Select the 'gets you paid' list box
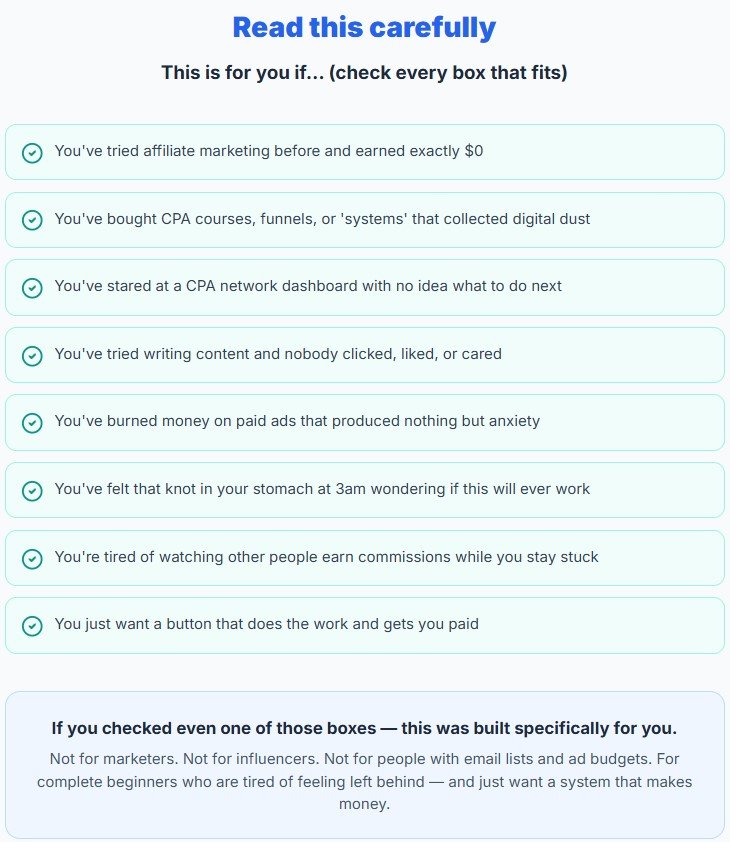 point(365,626)
